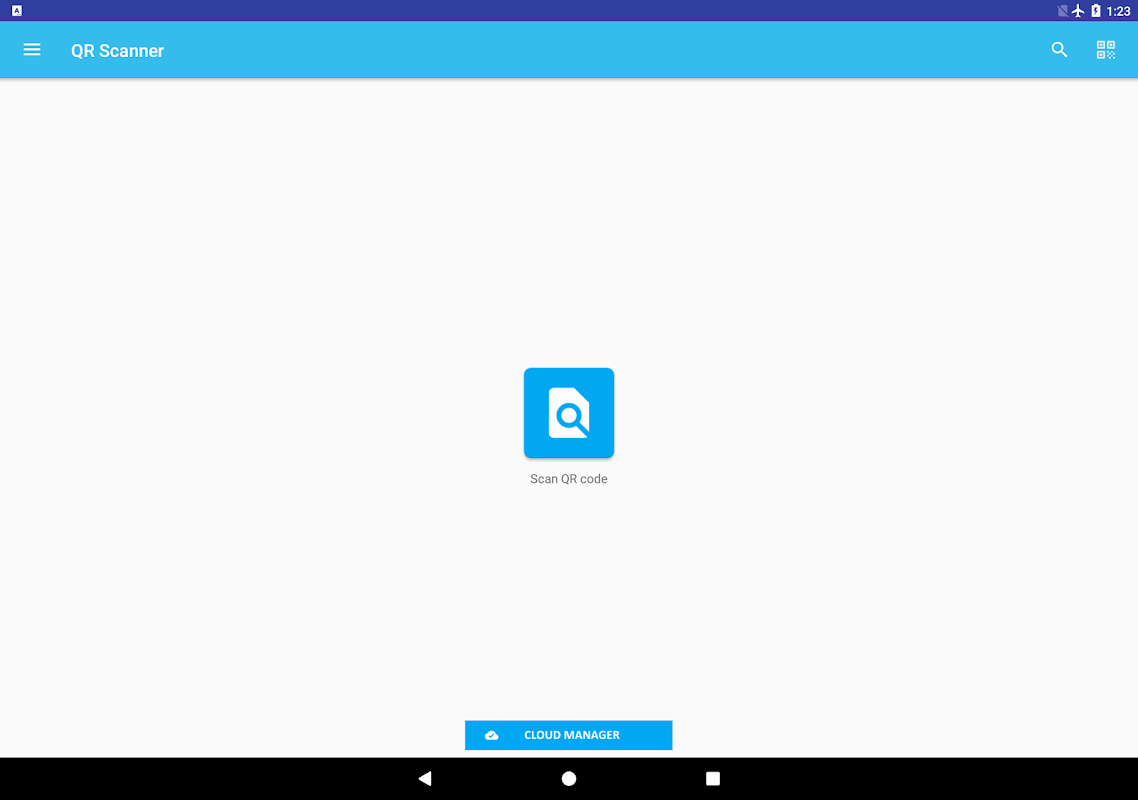Click the 'Scan QR code' text label

(568, 478)
